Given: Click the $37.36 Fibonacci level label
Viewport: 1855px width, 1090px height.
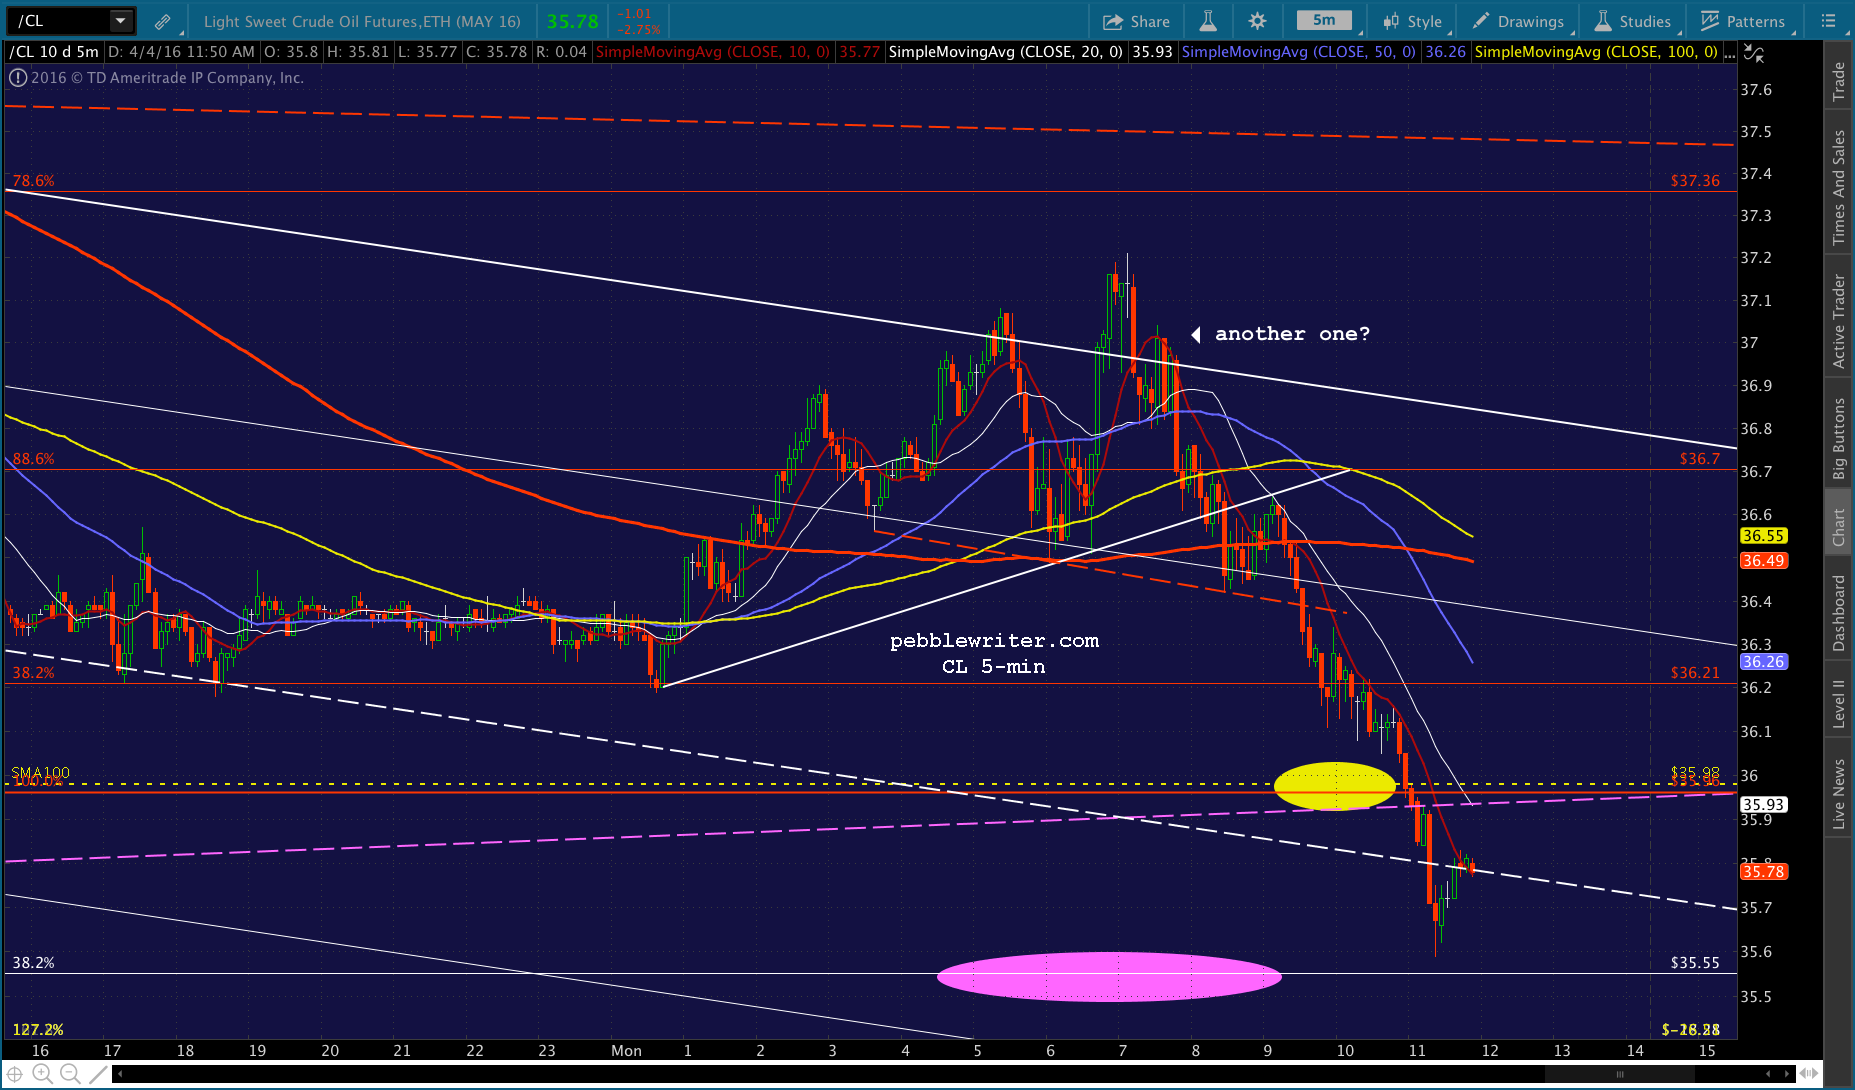Looking at the screenshot, I should coord(1695,181).
